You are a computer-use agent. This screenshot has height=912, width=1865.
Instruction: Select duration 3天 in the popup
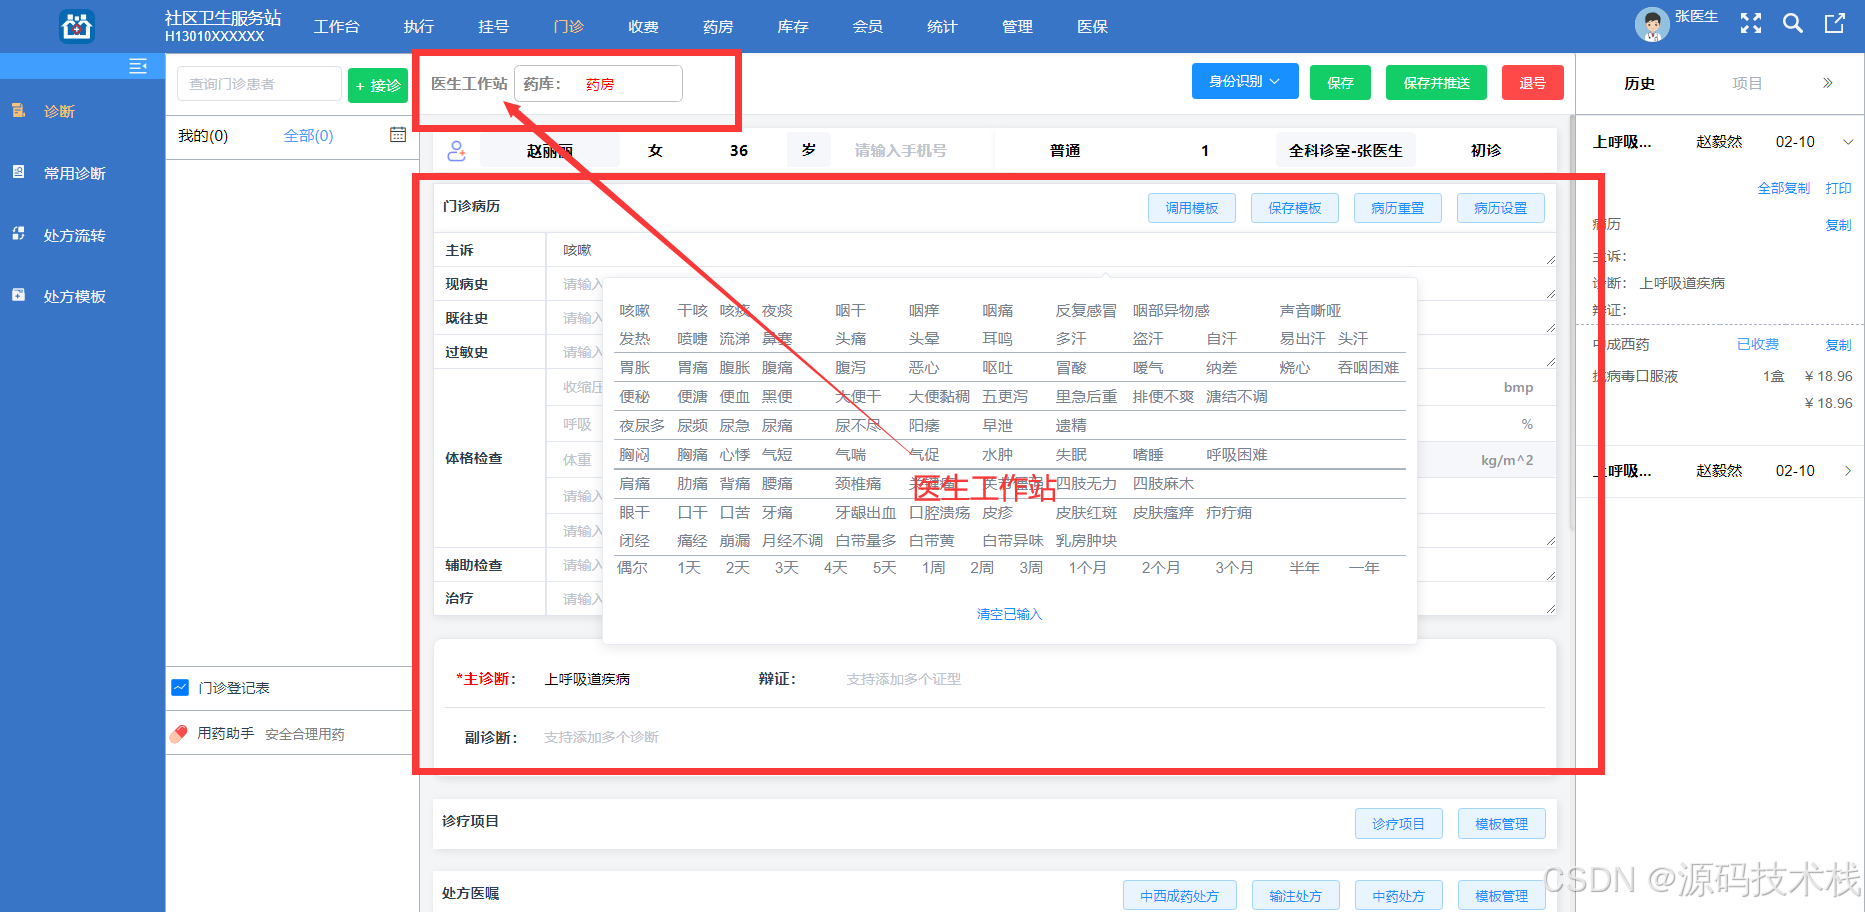[786, 568]
